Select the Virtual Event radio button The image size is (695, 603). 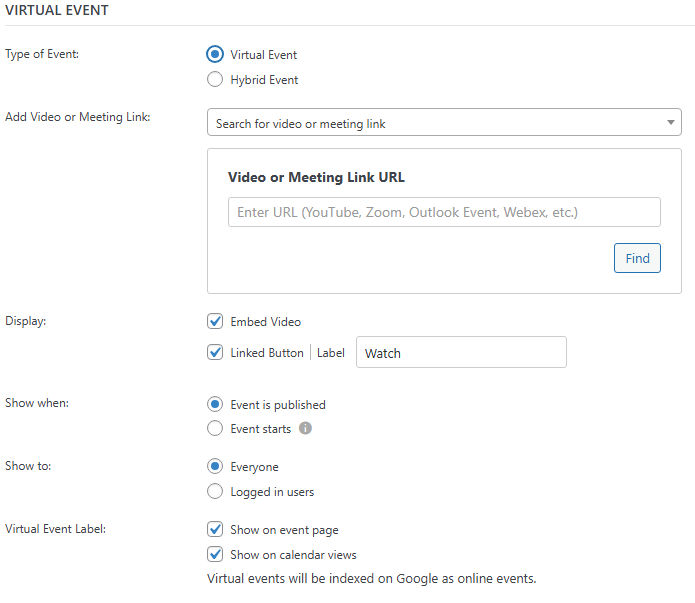click(214, 55)
